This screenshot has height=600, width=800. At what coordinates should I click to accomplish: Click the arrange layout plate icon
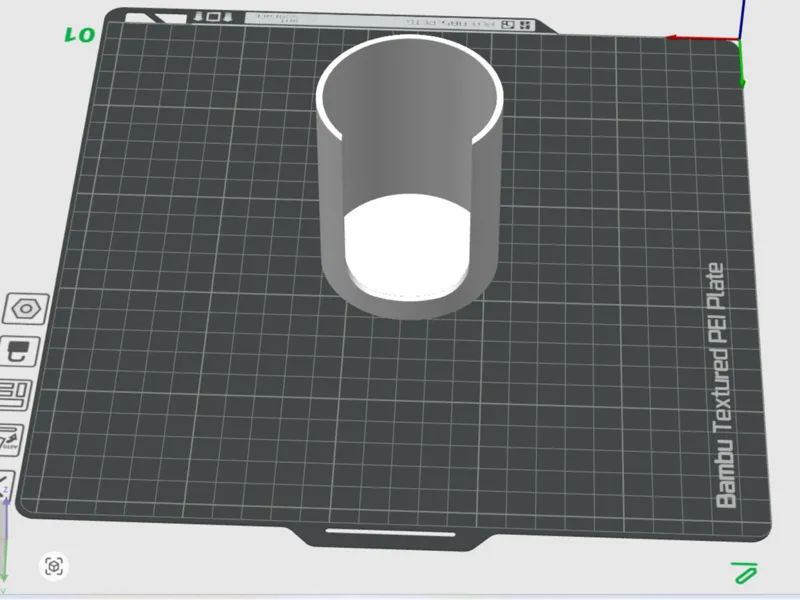(14, 395)
